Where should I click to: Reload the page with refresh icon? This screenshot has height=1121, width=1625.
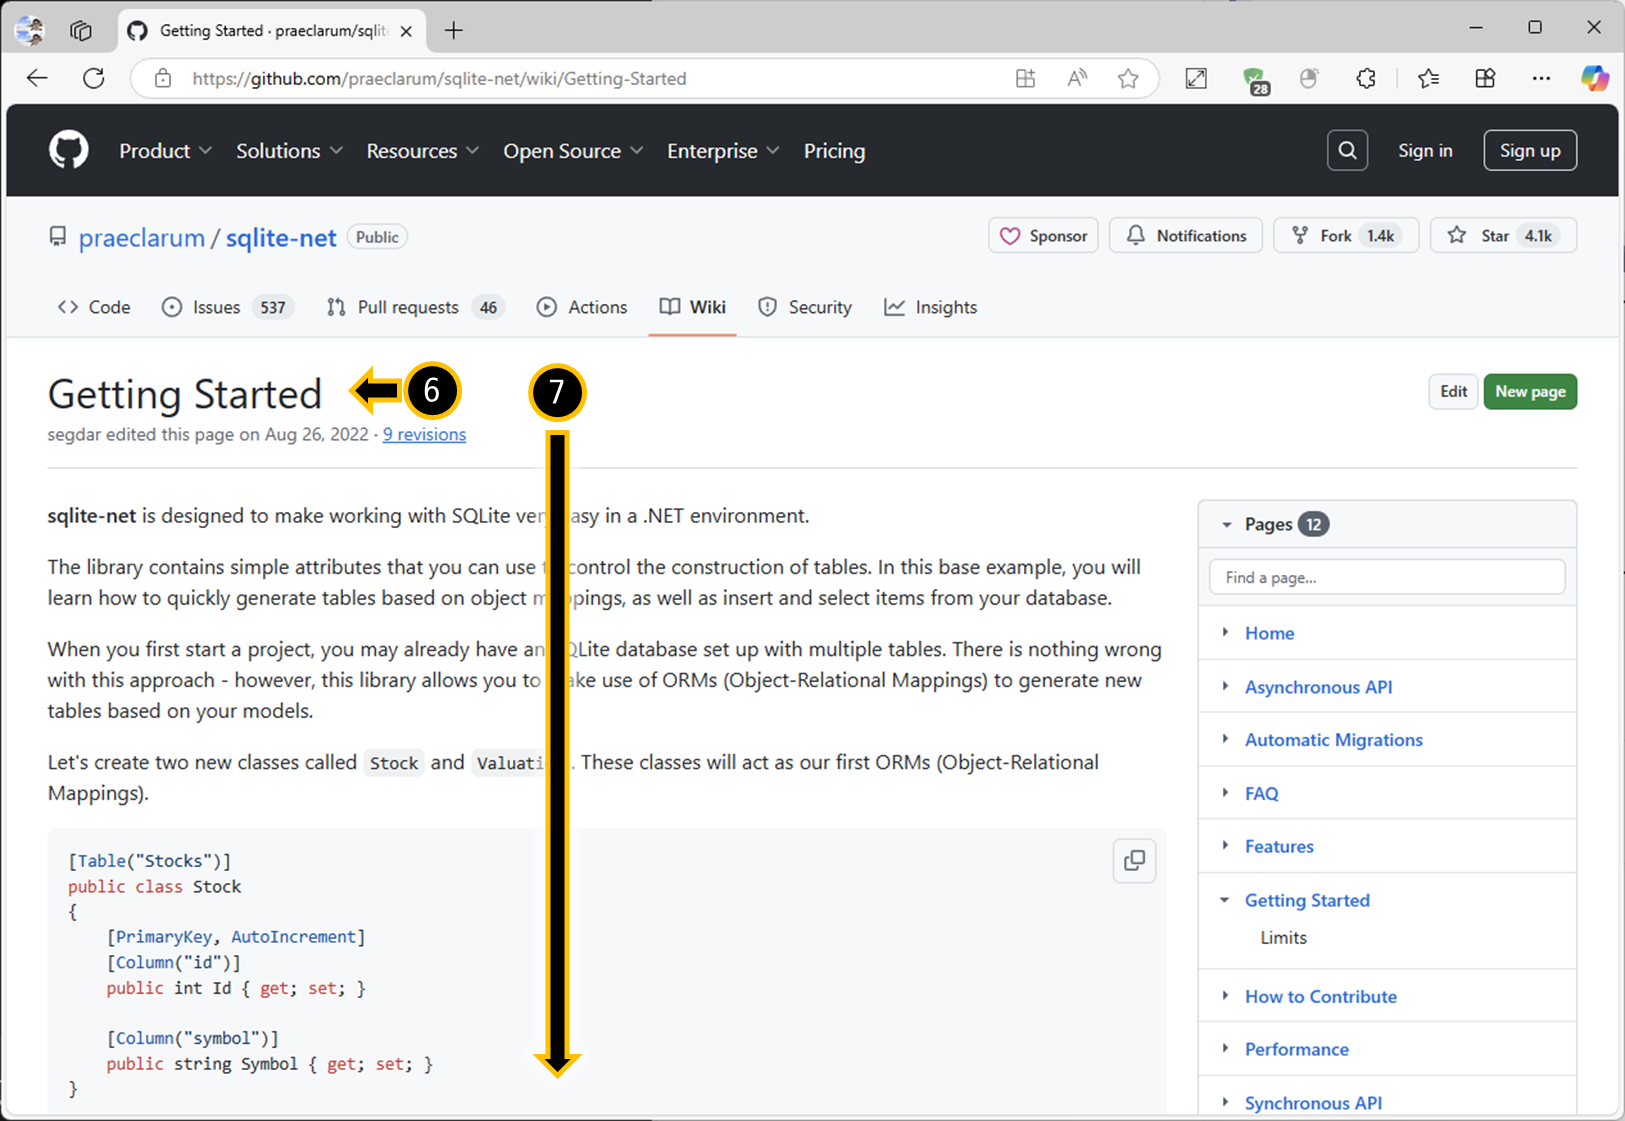click(x=94, y=78)
